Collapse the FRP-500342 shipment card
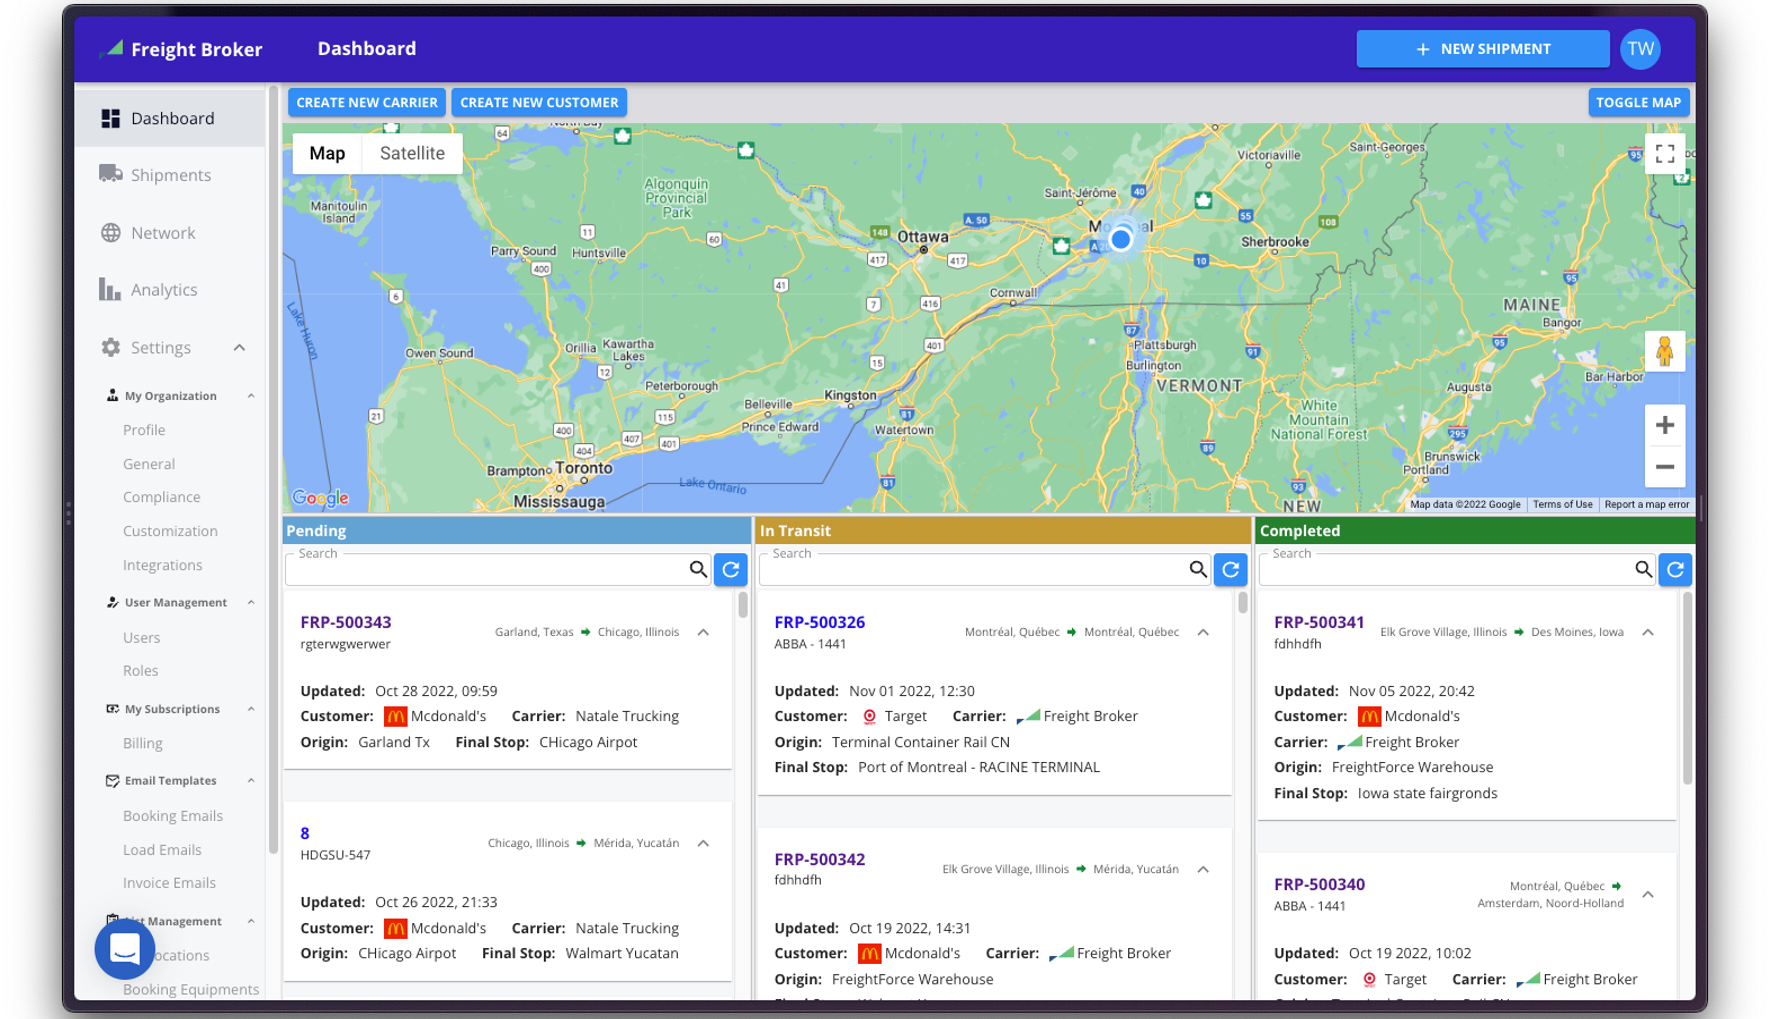The width and height of the screenshot is (1770, 1019). tap(1203, 869)
